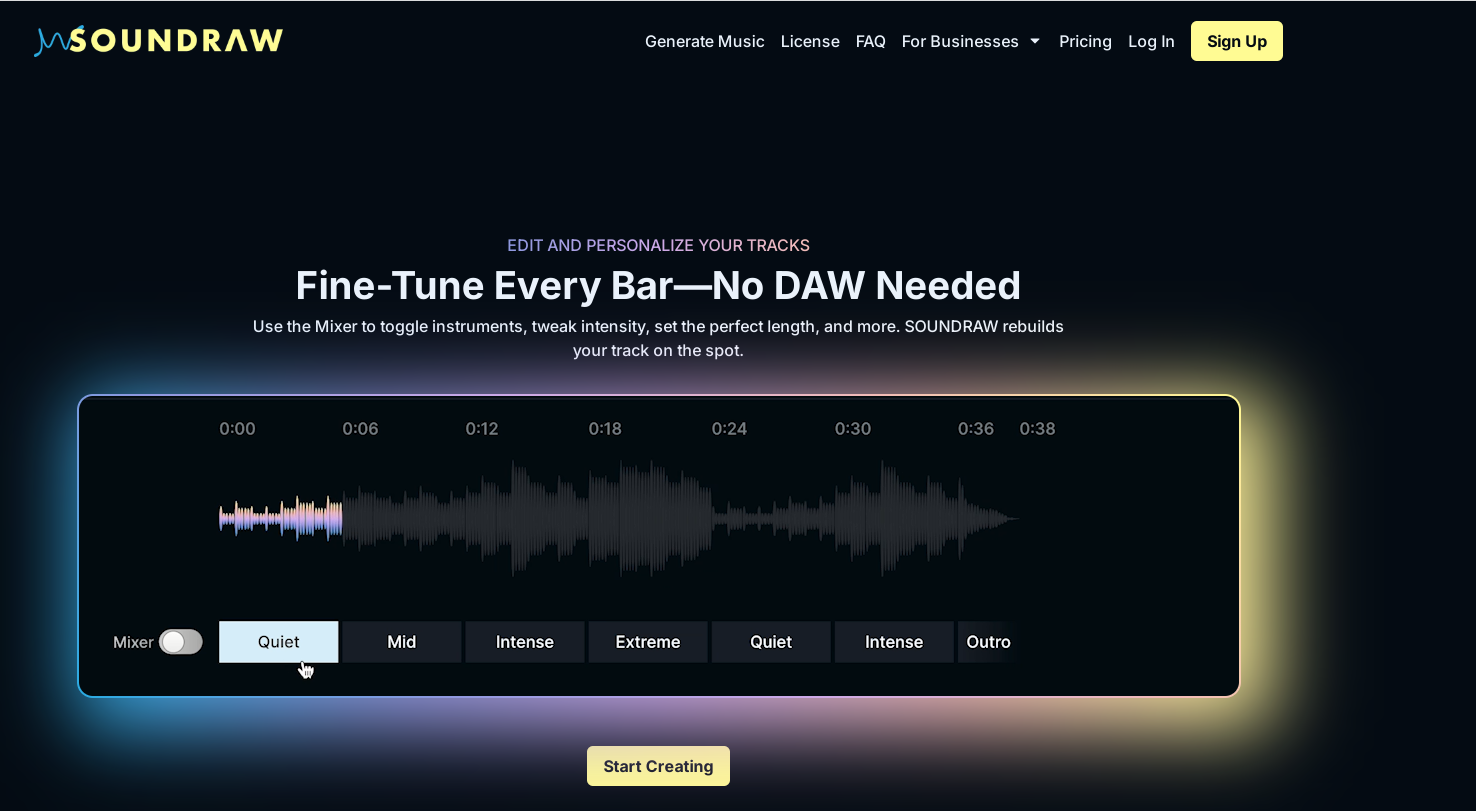This screenshot has width=1476, height=811.
Task: Click the "EDIT AND PERSONALIZE YOUR TRACKS" text
Action: 658,245
